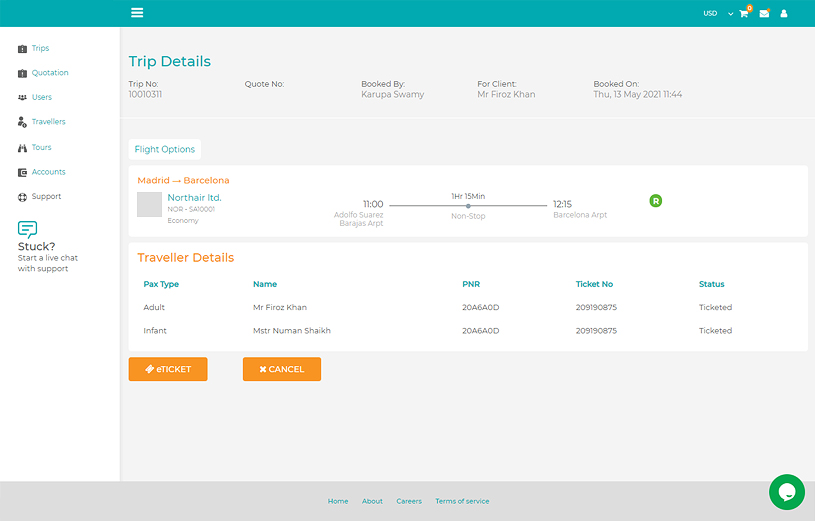Click the 11:00 departure time
The height and width of the screenshot is (521, 815).
[x=373, y=204]
